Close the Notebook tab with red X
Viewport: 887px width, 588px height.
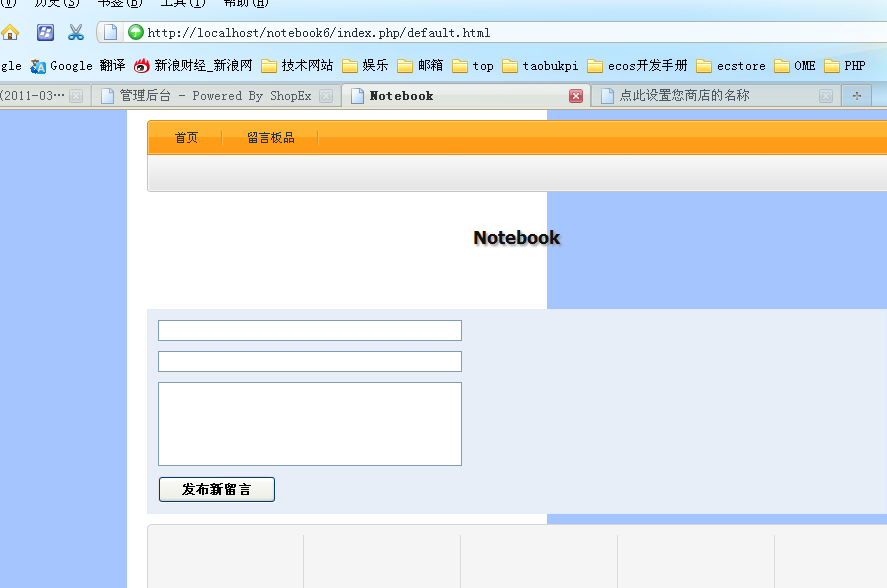coord(576,96)
